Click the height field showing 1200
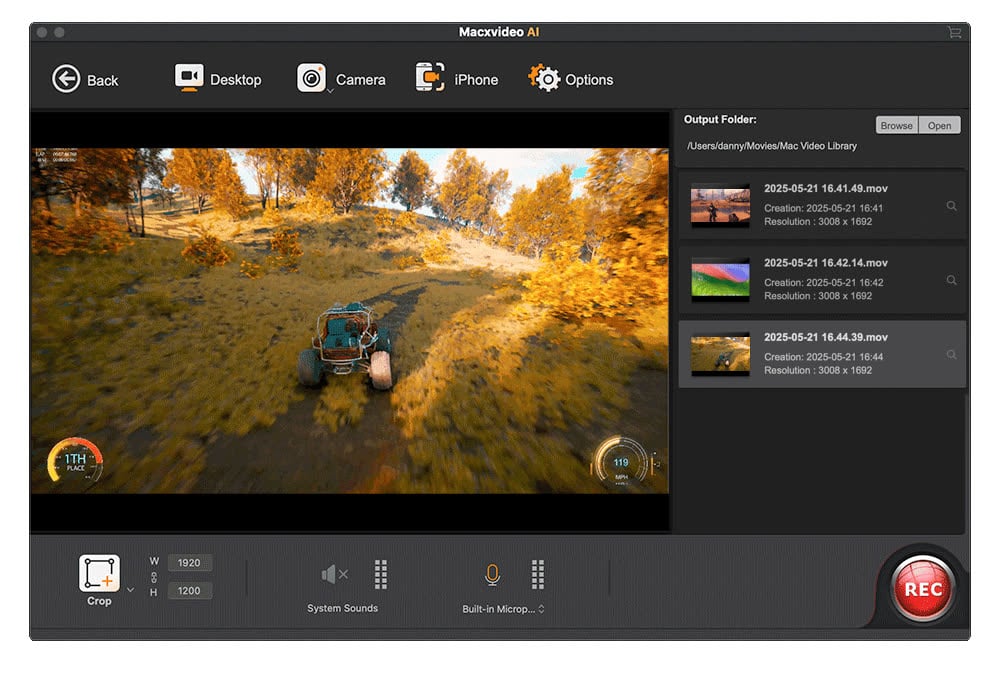 (189, 591)
